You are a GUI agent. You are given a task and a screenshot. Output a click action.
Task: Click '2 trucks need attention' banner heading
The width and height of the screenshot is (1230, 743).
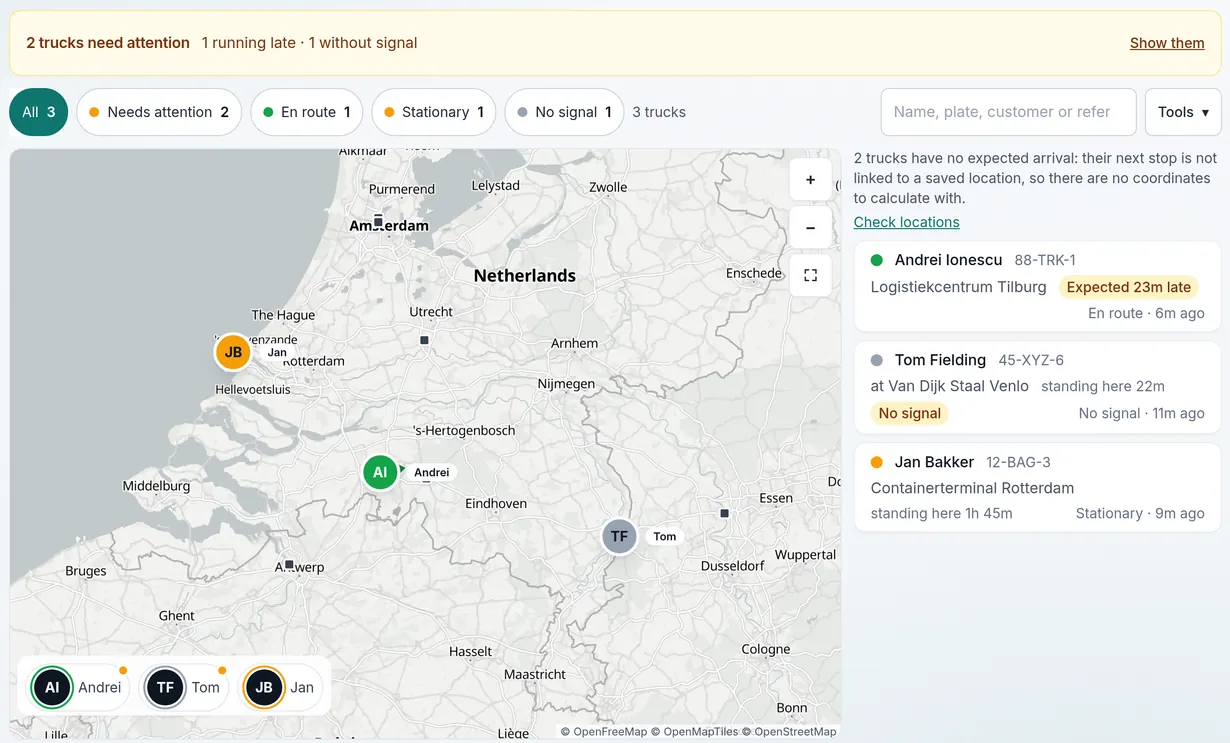point(108,43)
